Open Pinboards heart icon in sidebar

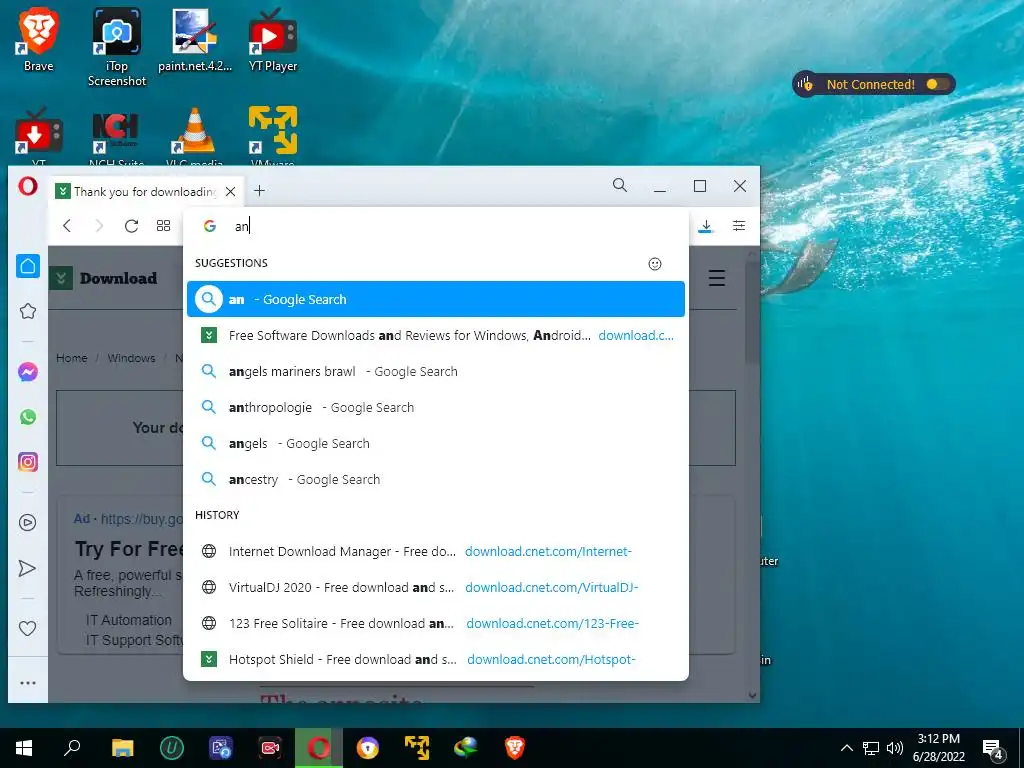tap(27, 628)
